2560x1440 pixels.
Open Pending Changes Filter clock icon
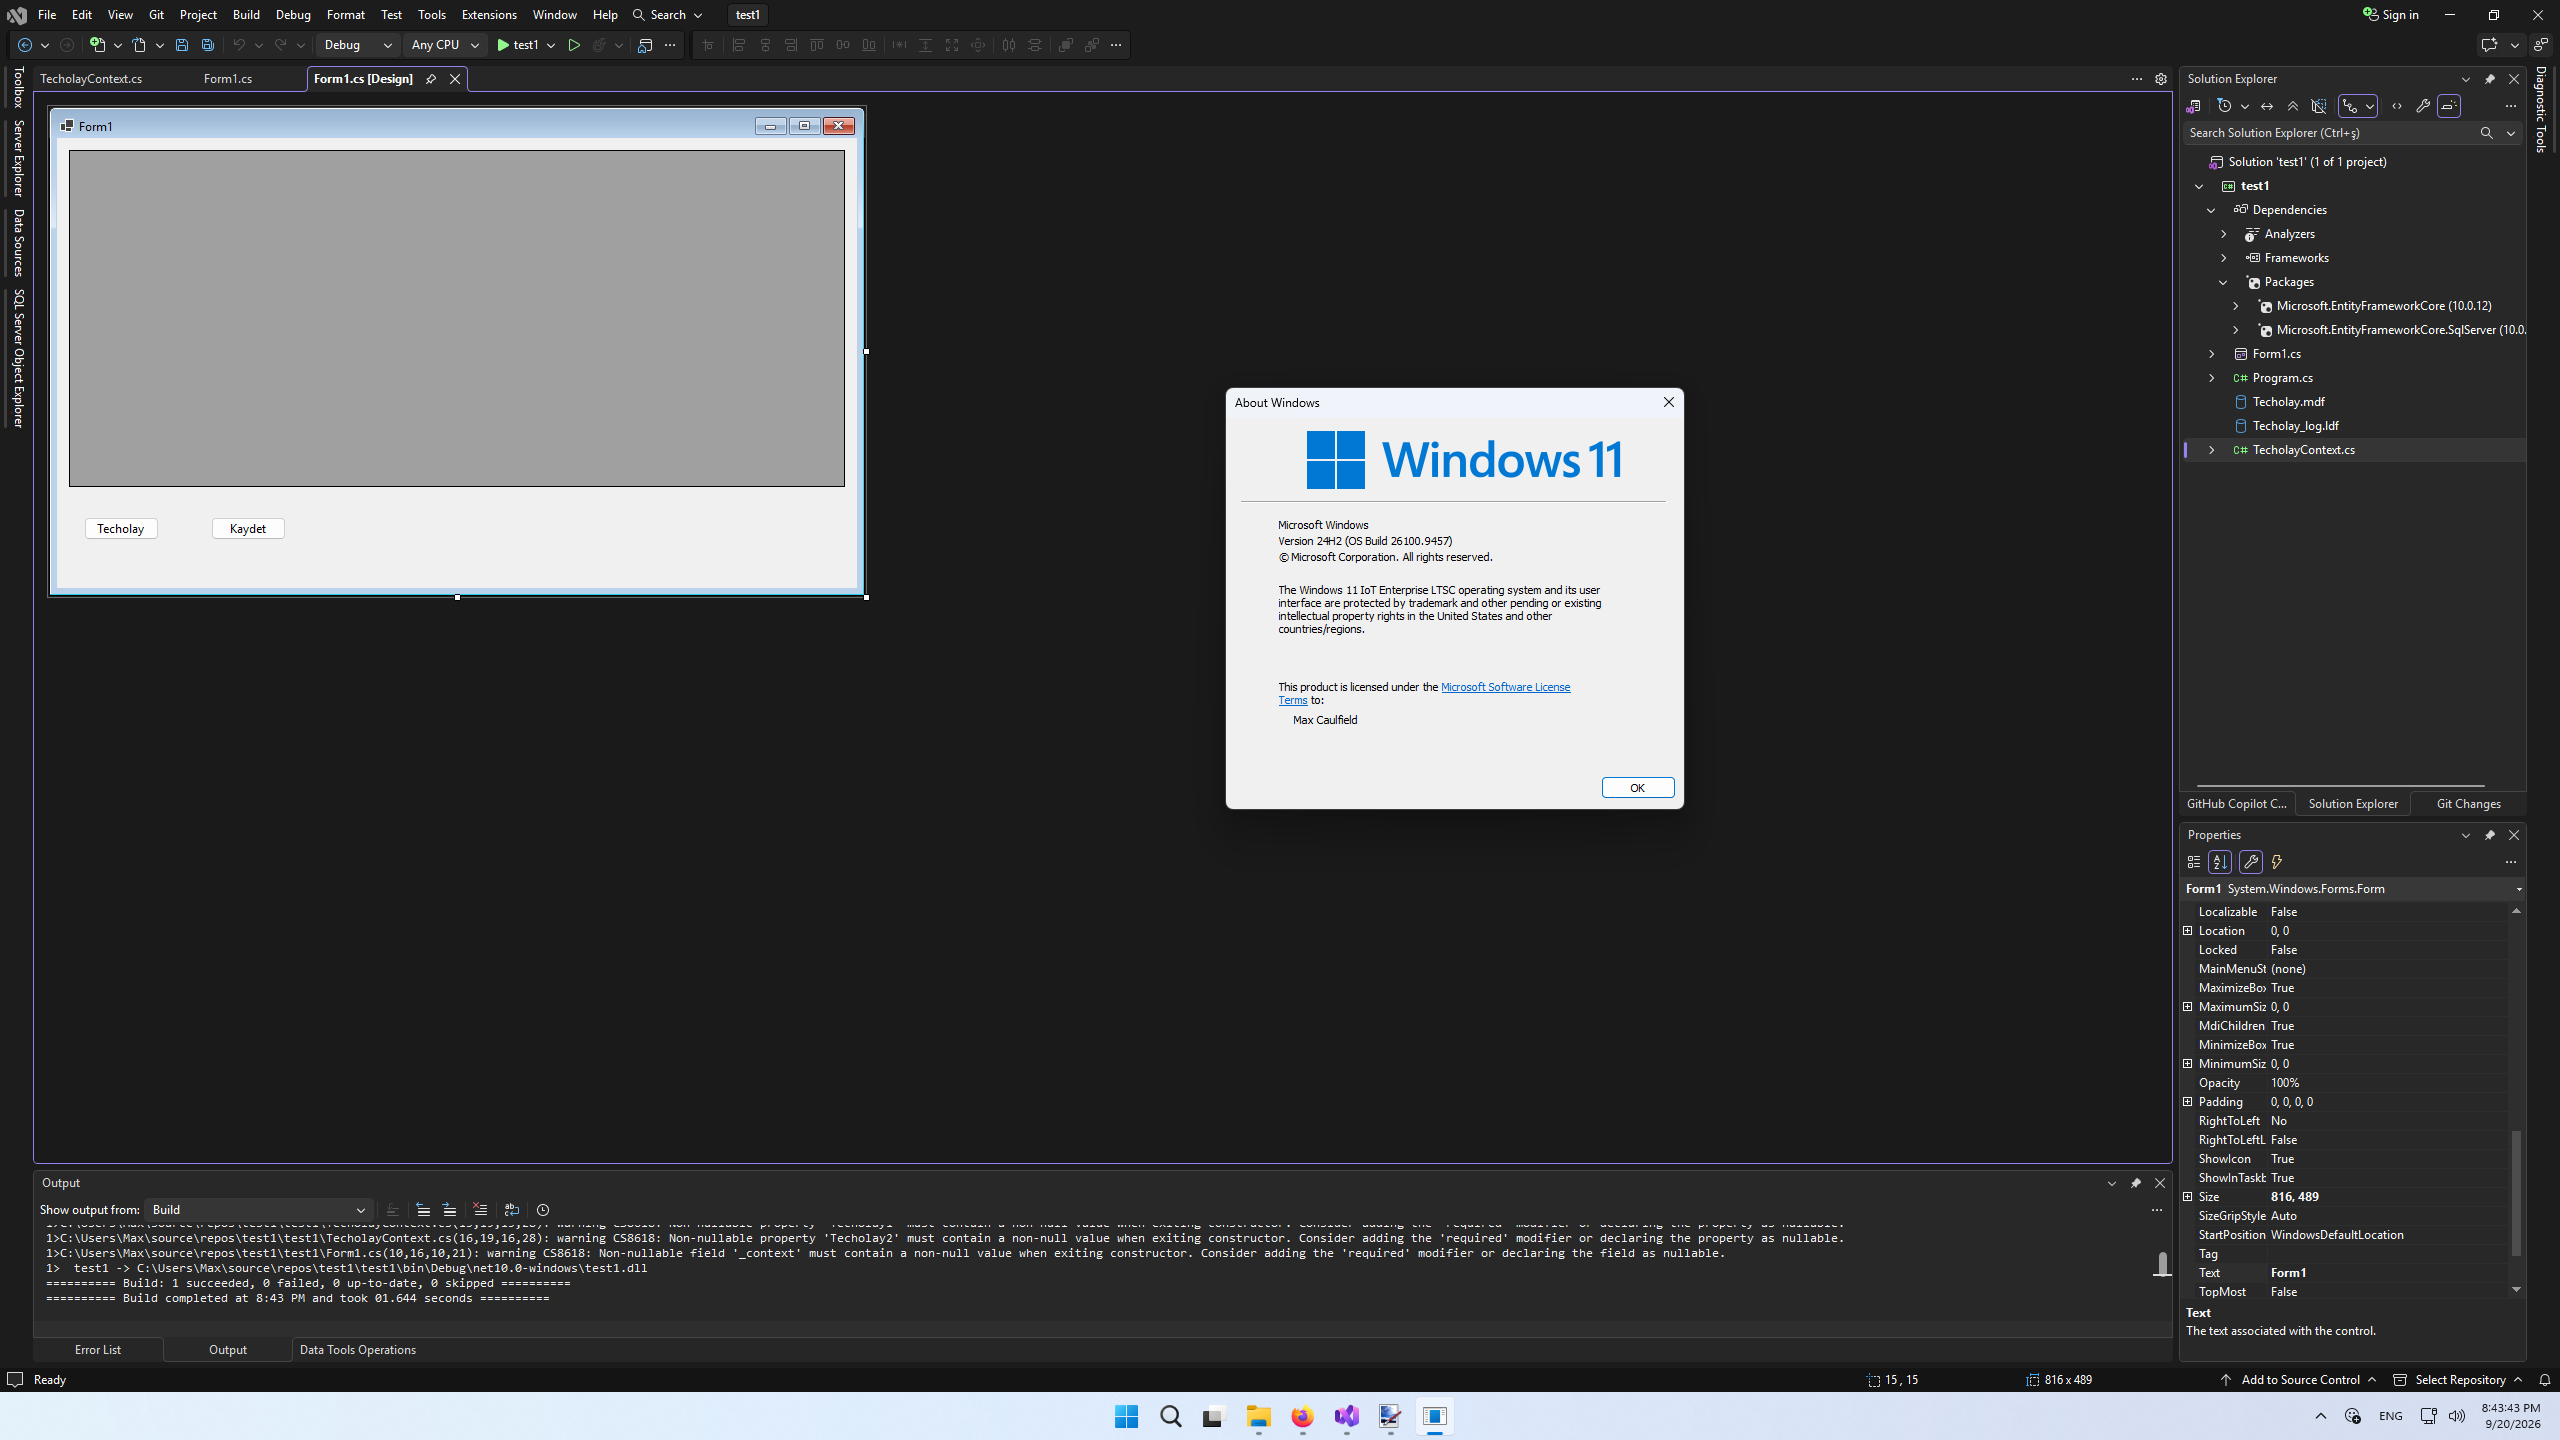coord(2224,106)
